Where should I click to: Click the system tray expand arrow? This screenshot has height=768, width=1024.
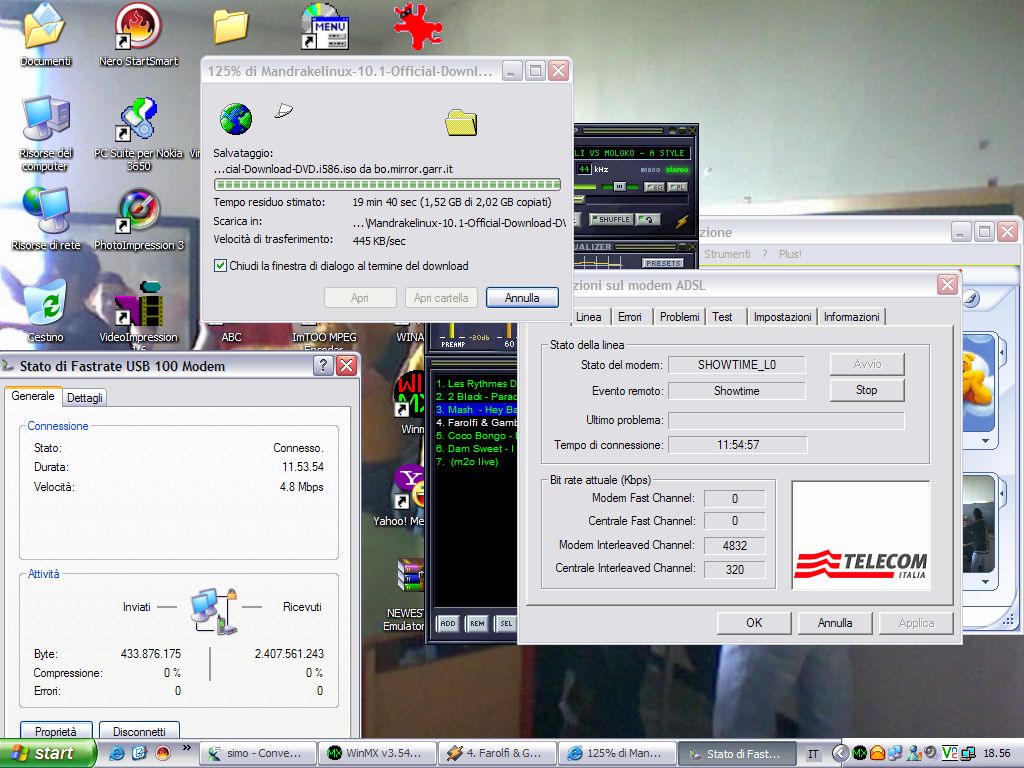pos(840,753)
